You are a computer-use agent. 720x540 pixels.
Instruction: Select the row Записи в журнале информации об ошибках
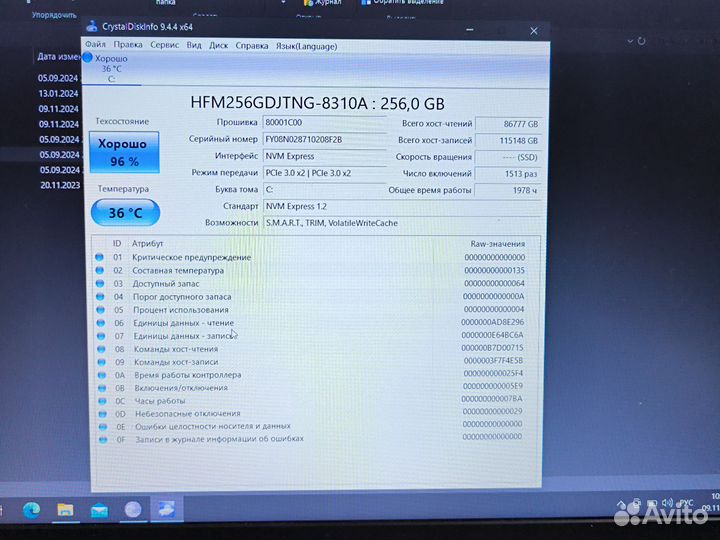310,439
